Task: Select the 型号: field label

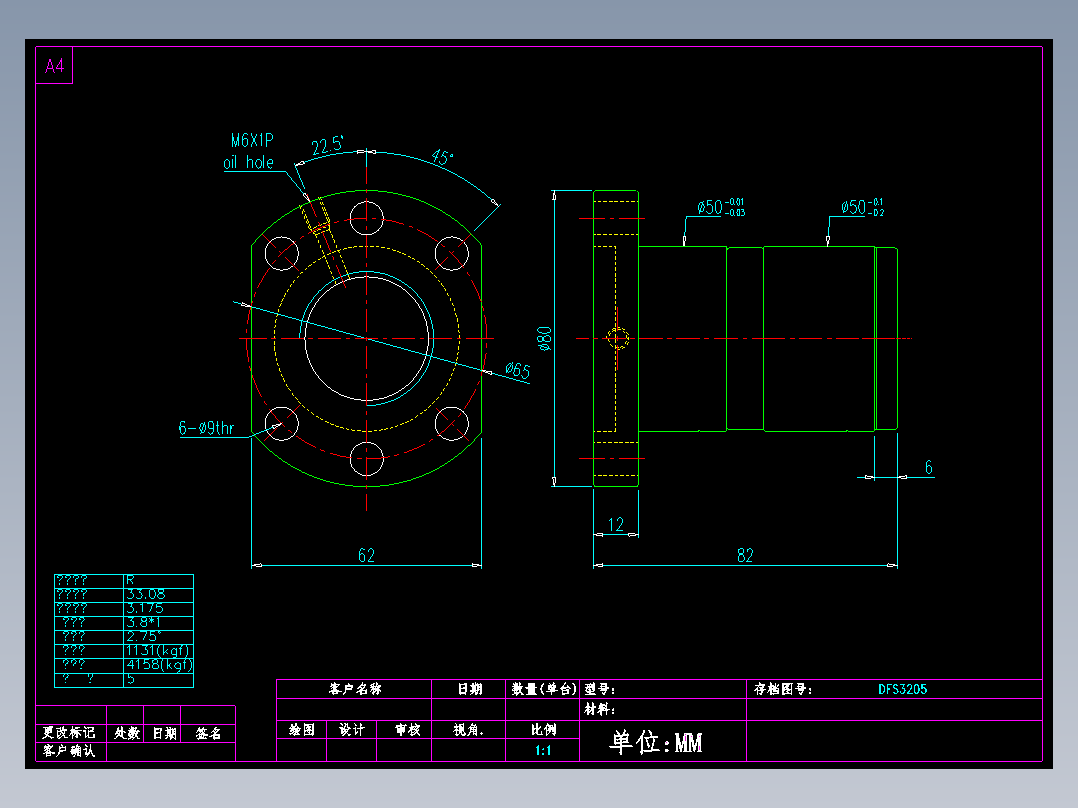Action: pos(600,689)
